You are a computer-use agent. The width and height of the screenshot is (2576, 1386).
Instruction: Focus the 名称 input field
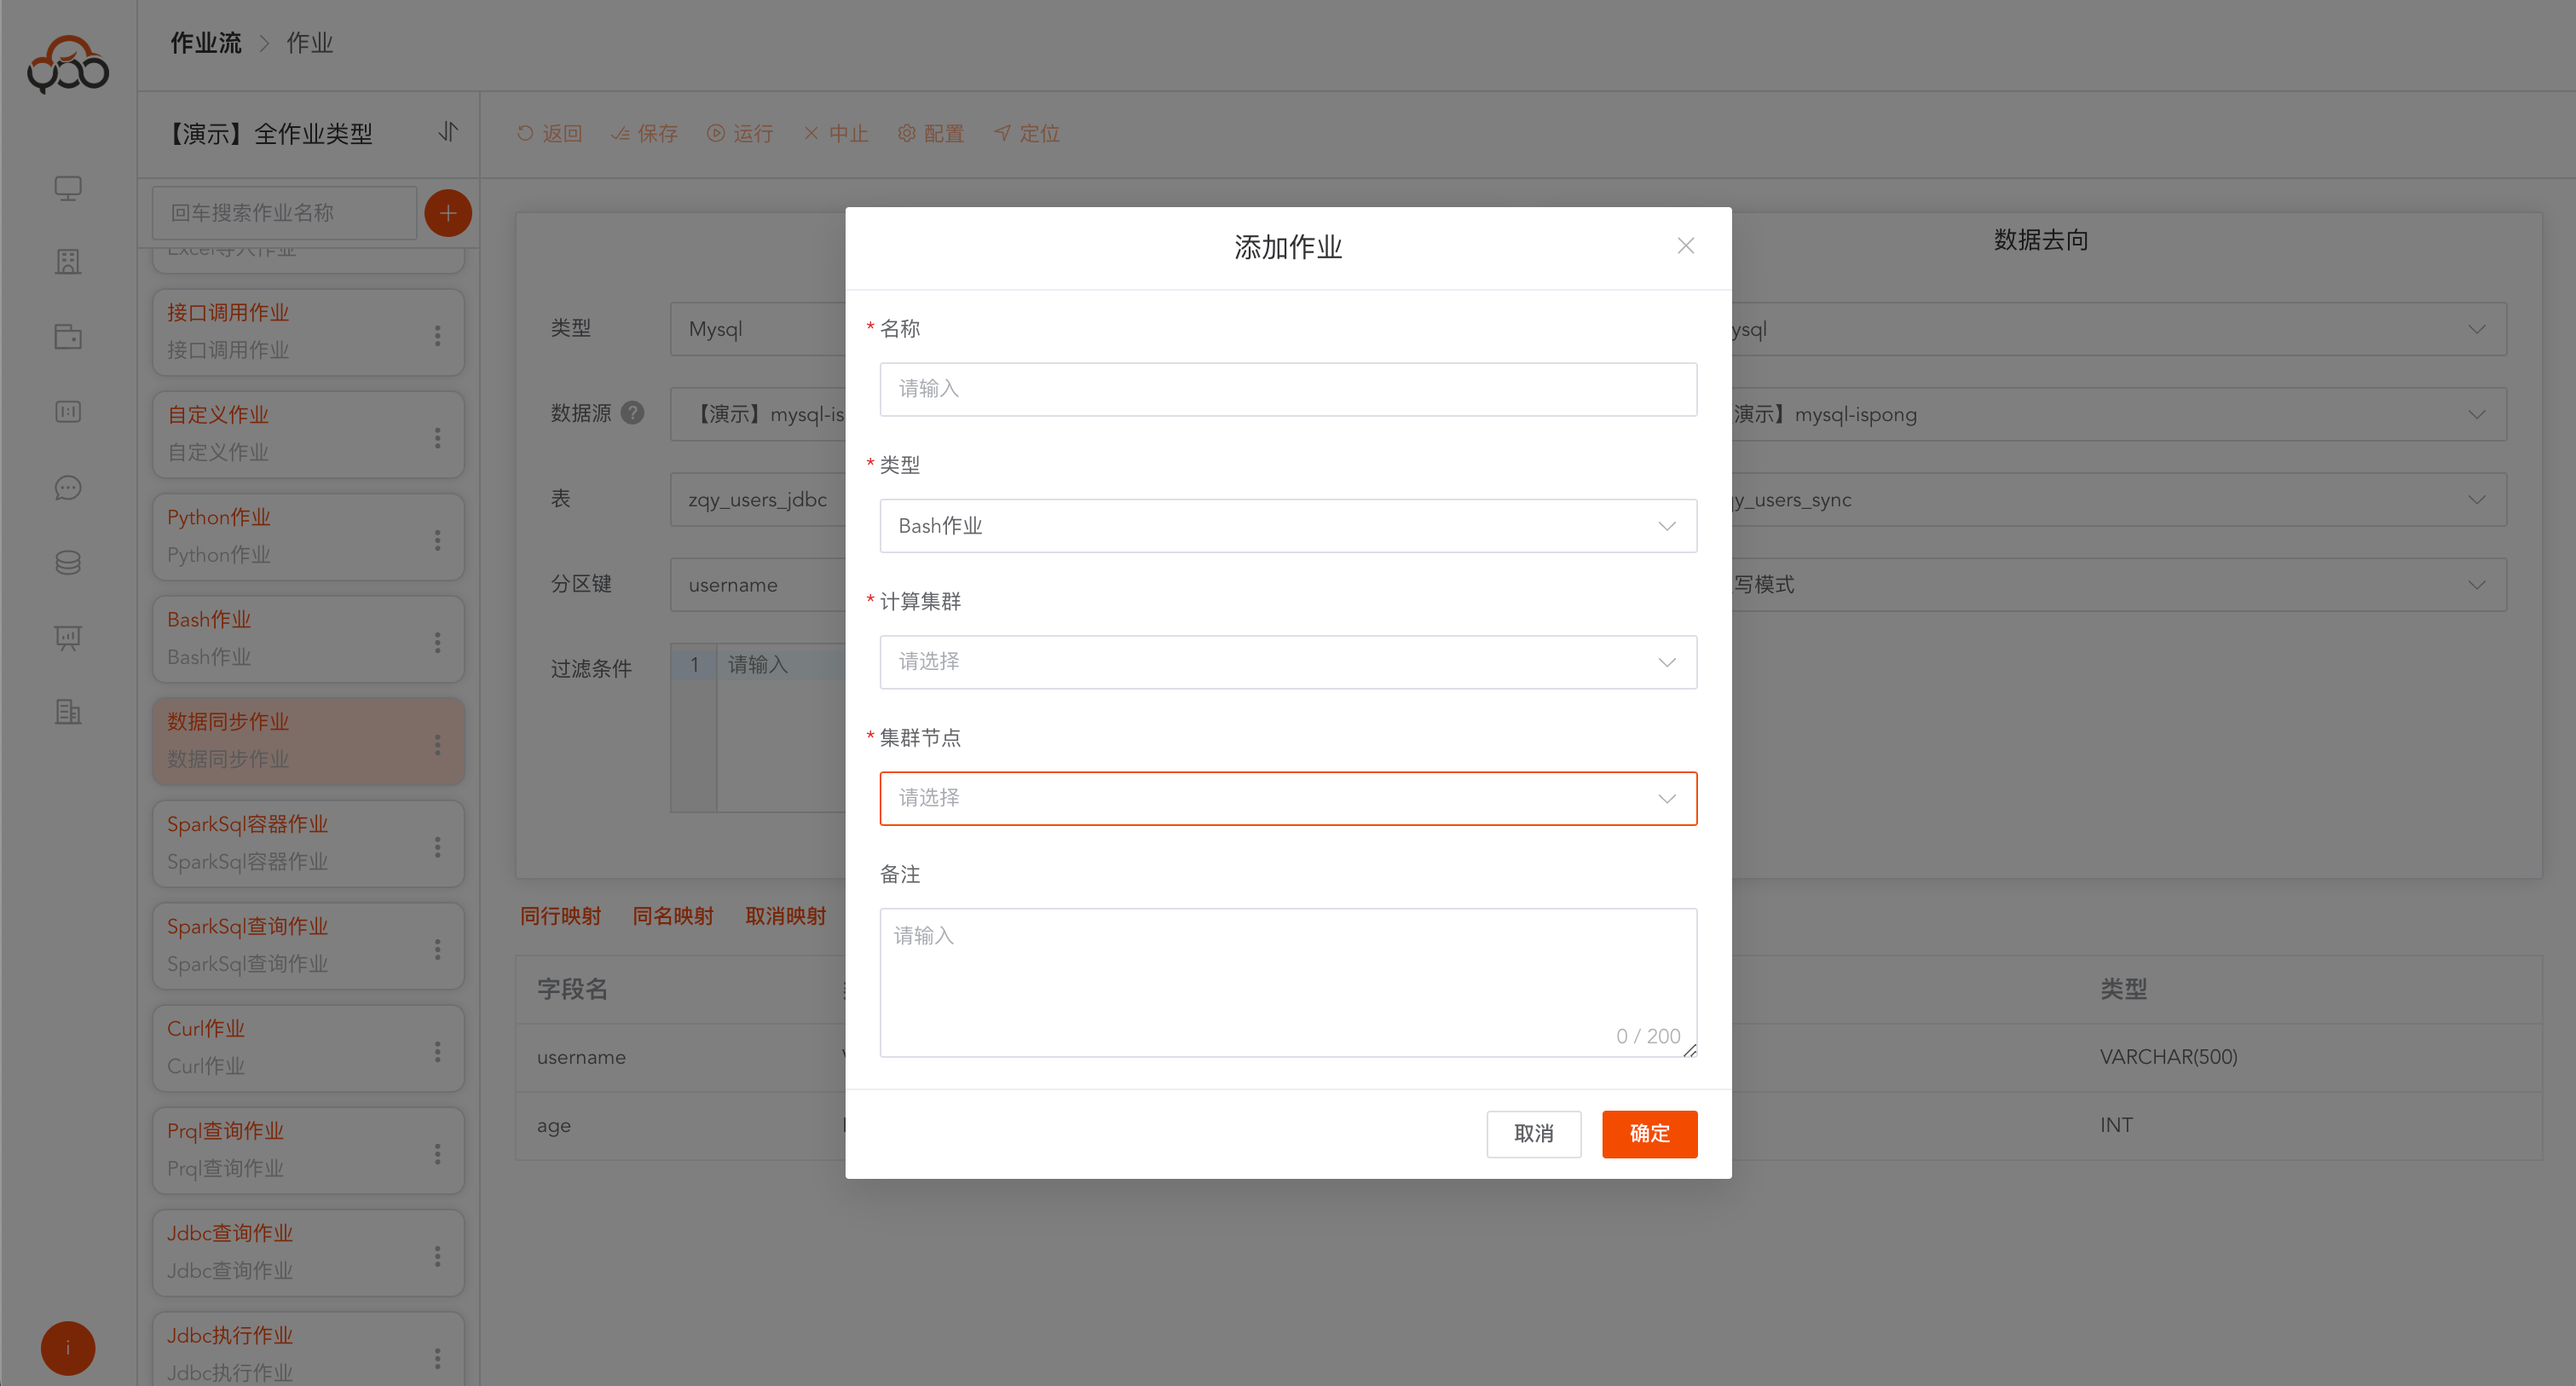[x=1287, y=389]
